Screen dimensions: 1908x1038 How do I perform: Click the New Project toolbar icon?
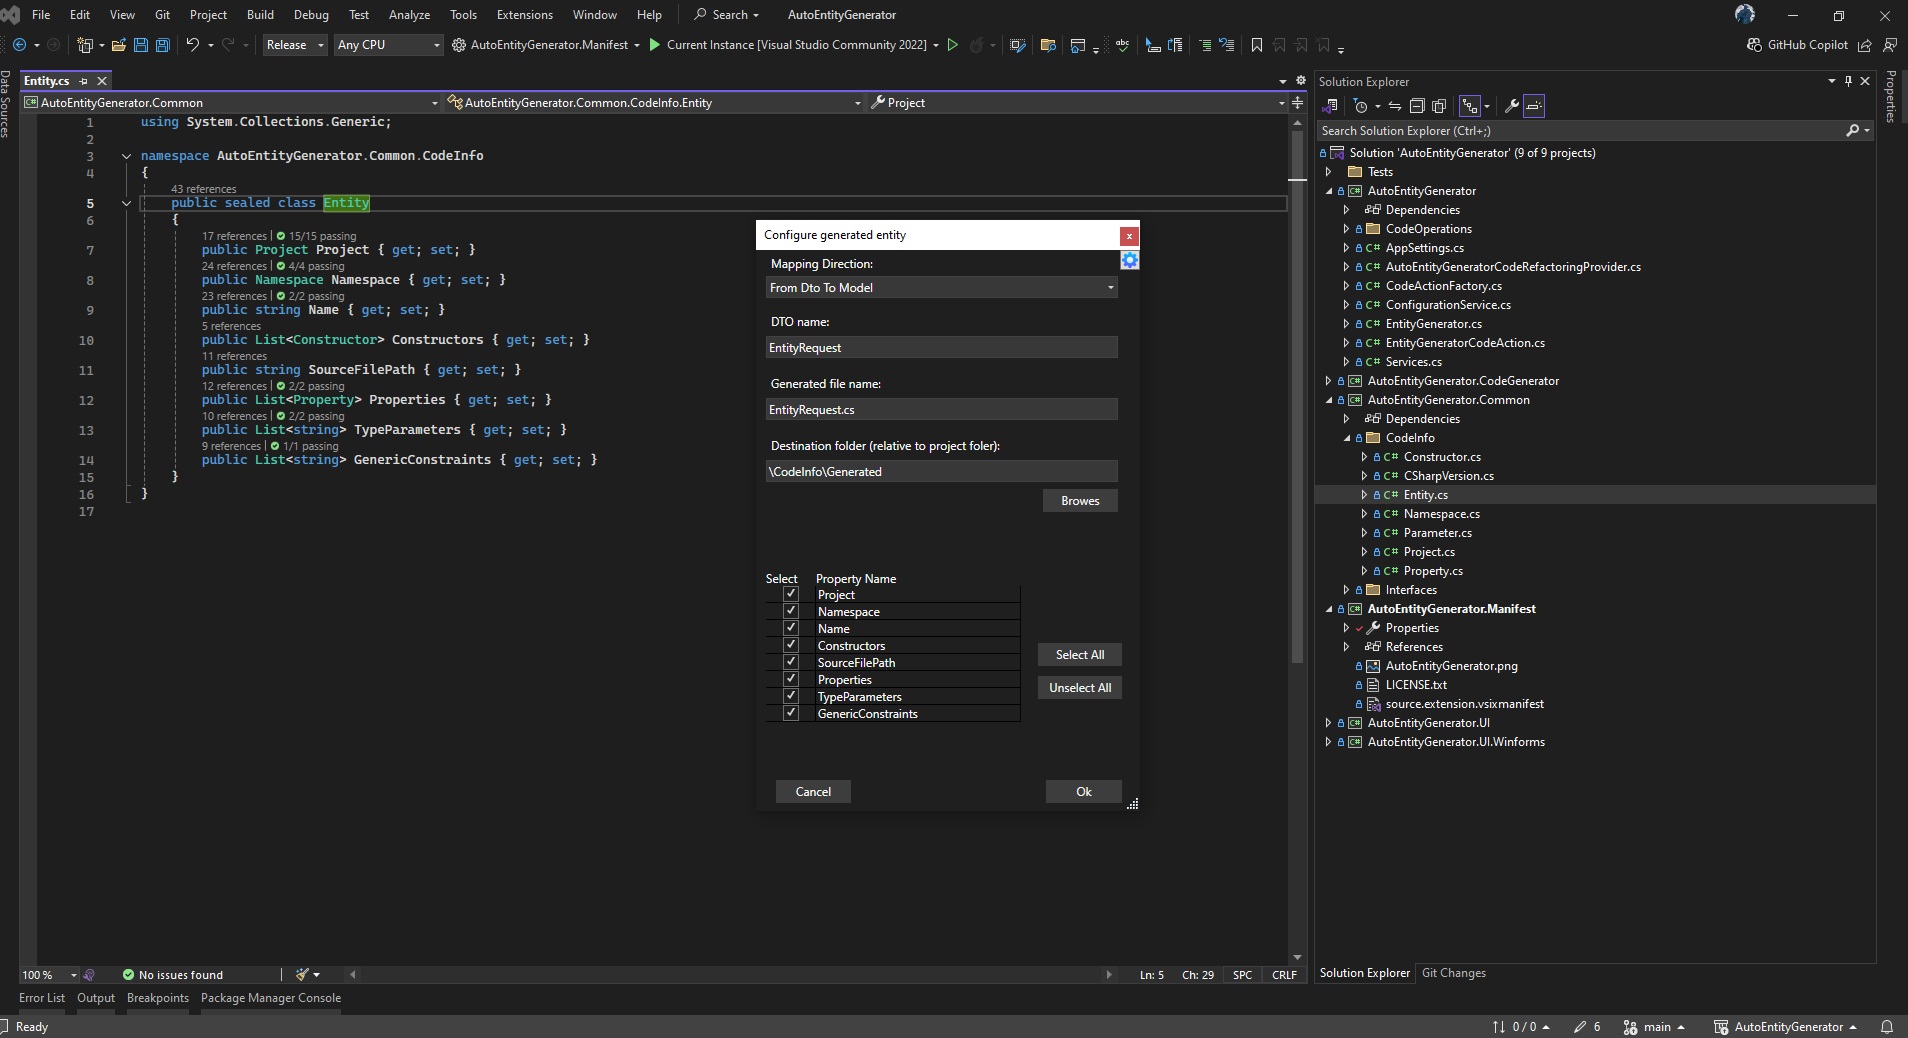tap(86, 45)
